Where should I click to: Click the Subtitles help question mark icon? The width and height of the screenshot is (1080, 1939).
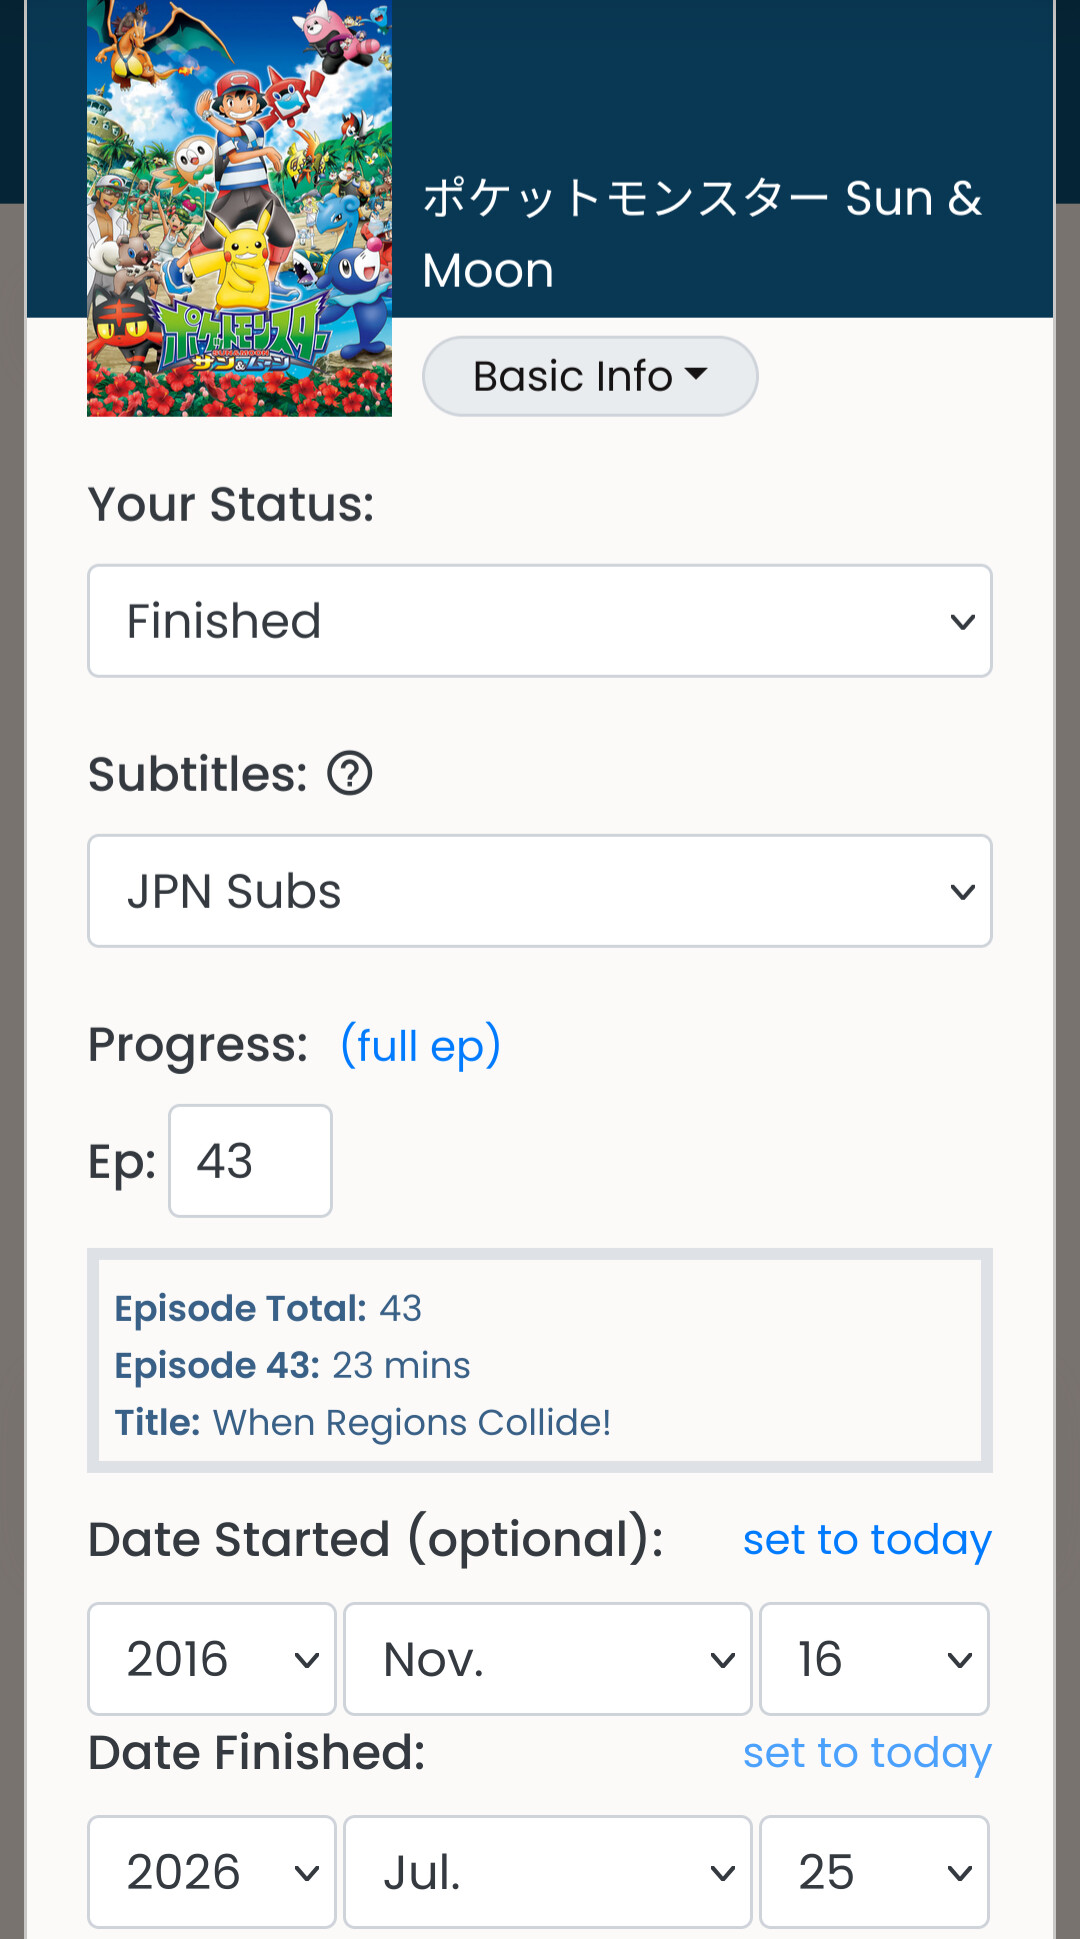(x=350, y=774)
